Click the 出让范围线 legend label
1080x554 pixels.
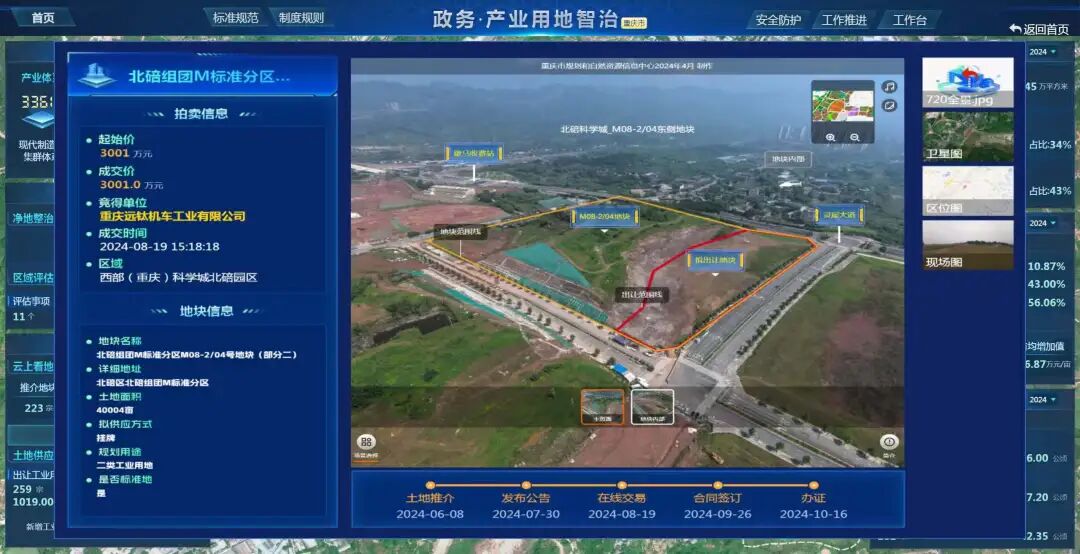click(x=642, y=295)
